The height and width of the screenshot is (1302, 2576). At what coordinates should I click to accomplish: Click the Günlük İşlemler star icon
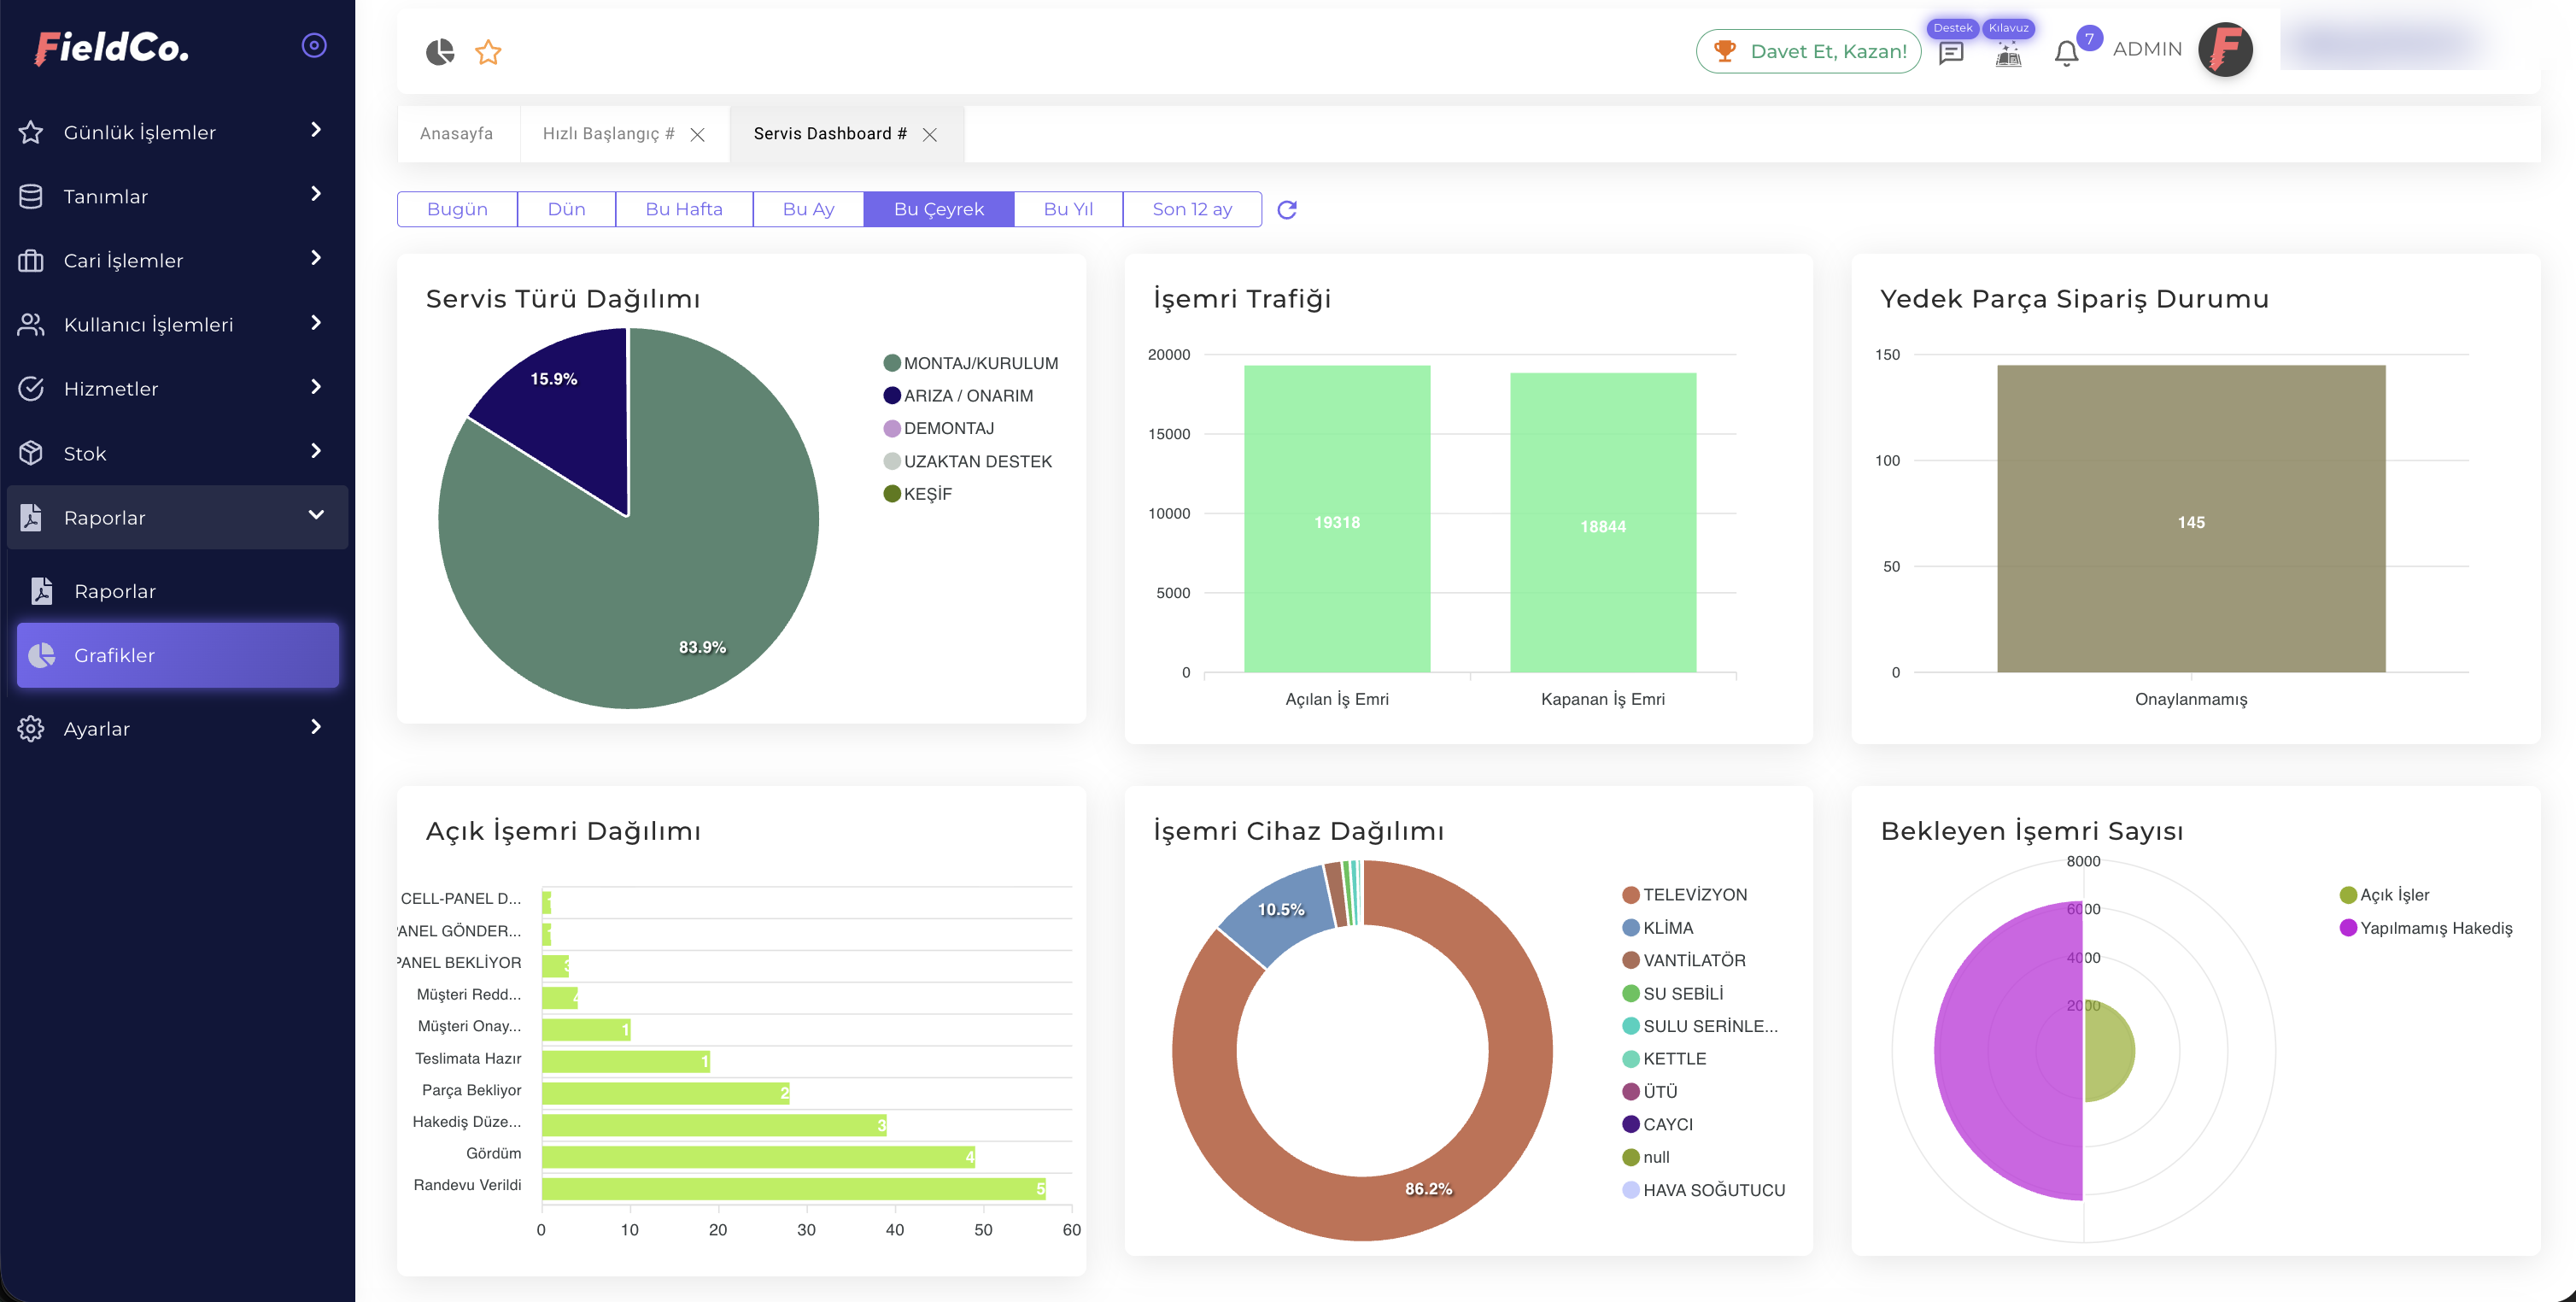coord(31,132)
